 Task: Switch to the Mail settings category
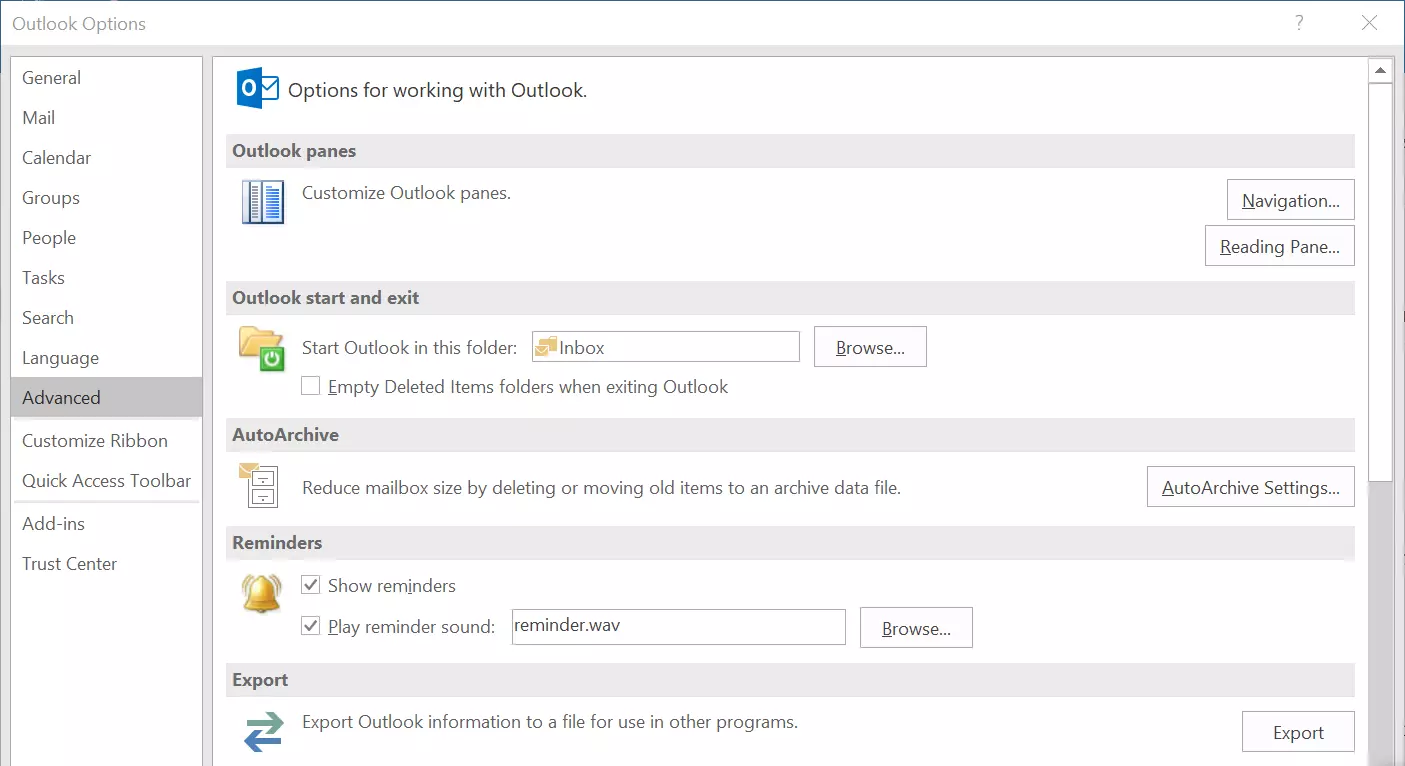[x=38, y=117]
